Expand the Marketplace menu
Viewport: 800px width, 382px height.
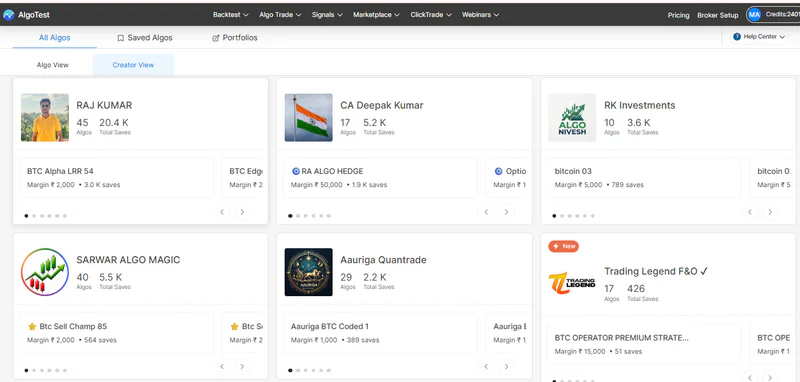377,15
